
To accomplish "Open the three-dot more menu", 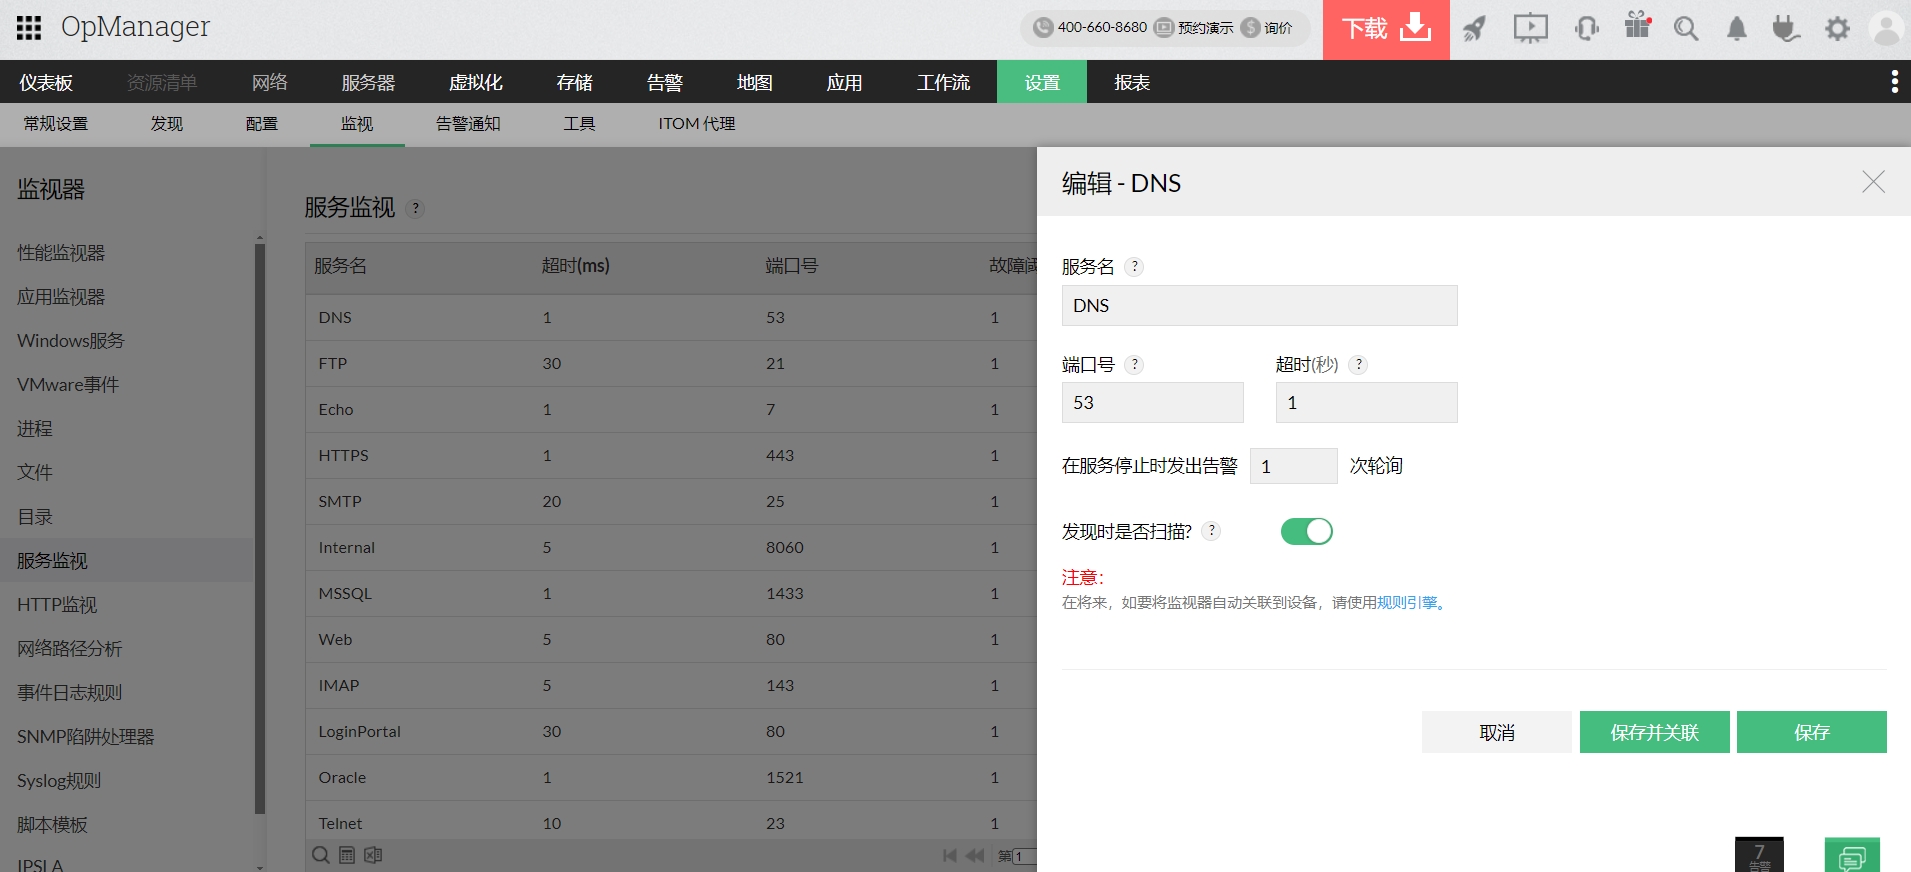I will coord(1894,82).
